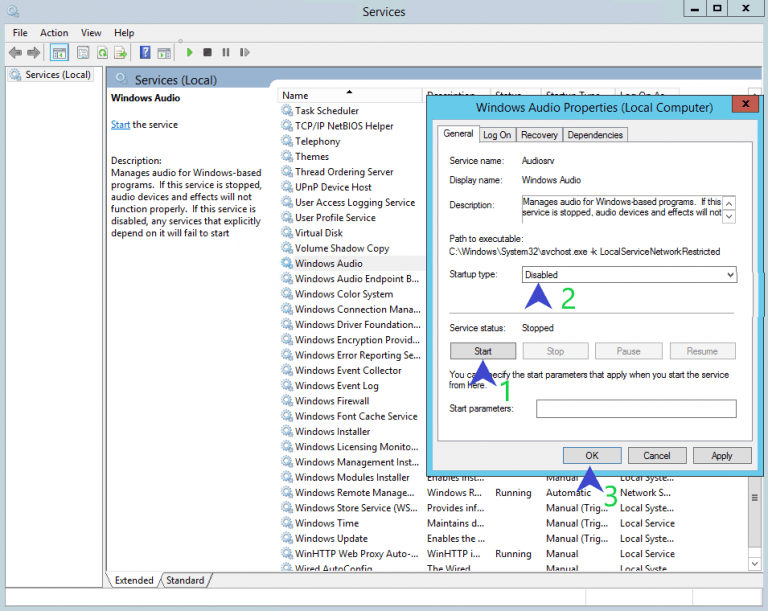Select the General tab
Screen dimensions: 768x611
(458, 134)
